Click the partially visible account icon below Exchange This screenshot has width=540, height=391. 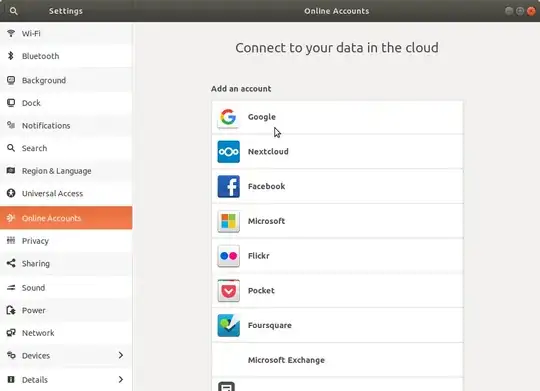click(227, 386)
